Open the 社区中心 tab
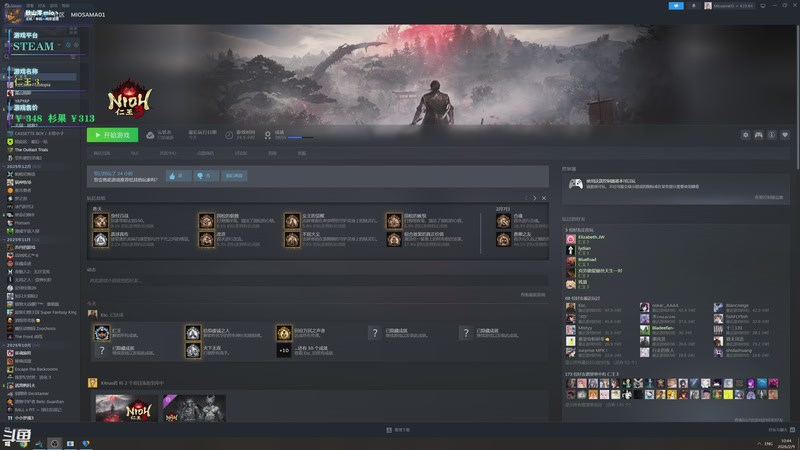Image resolution: width=800 pixels, height=450 pixels. click(168, 153)
